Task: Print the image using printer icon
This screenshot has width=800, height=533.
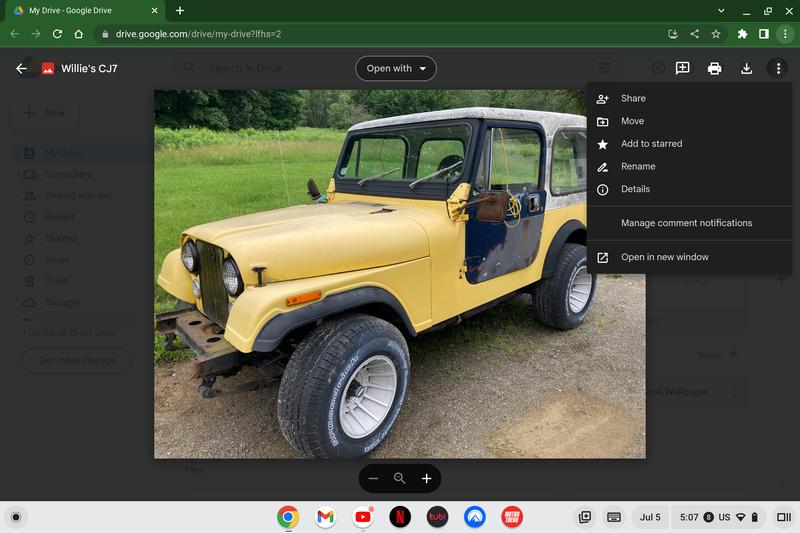Action: click(714, 69)
